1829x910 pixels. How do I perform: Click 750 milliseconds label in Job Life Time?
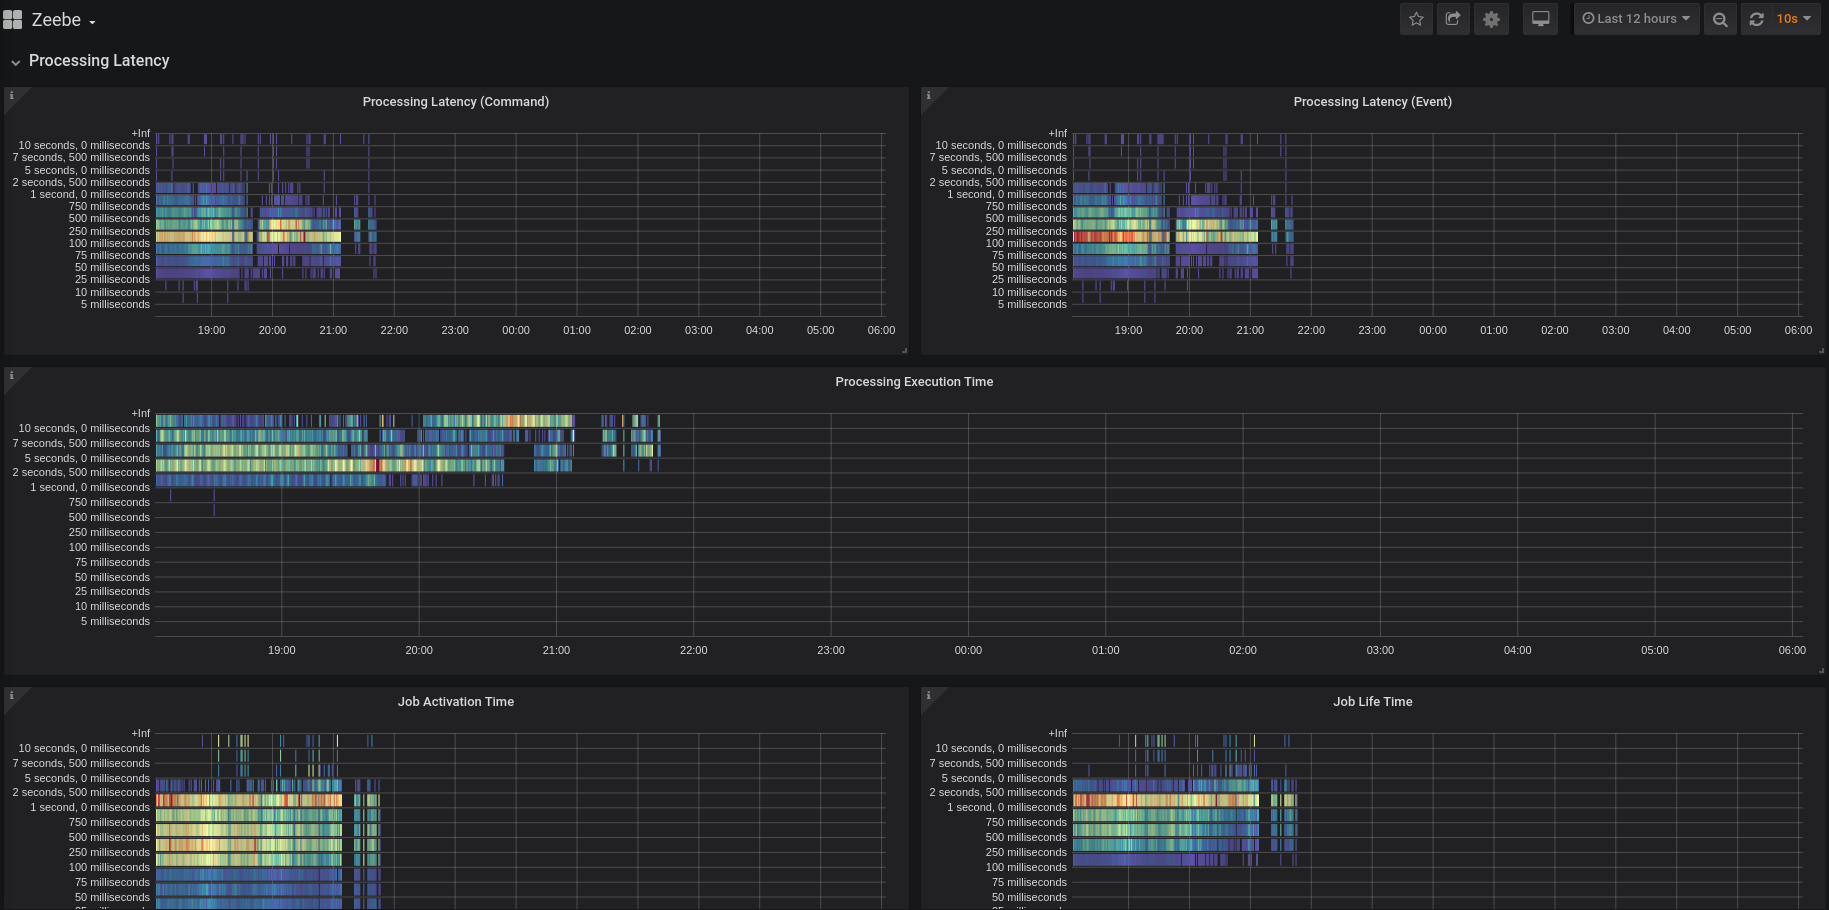pyautogui.click(x=1026, y=822)
